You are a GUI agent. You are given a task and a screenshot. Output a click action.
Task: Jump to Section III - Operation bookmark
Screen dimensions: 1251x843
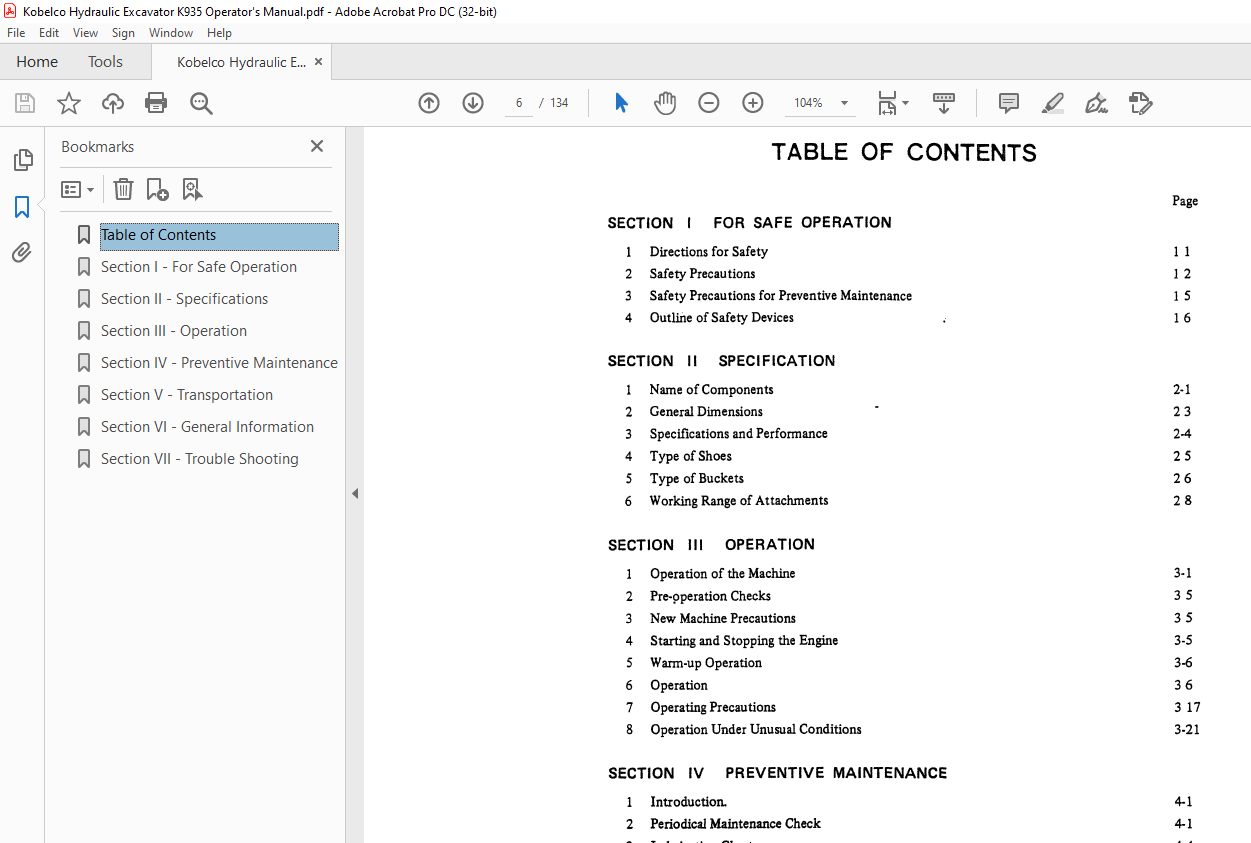pyautogui.click(x=174, y=331)
